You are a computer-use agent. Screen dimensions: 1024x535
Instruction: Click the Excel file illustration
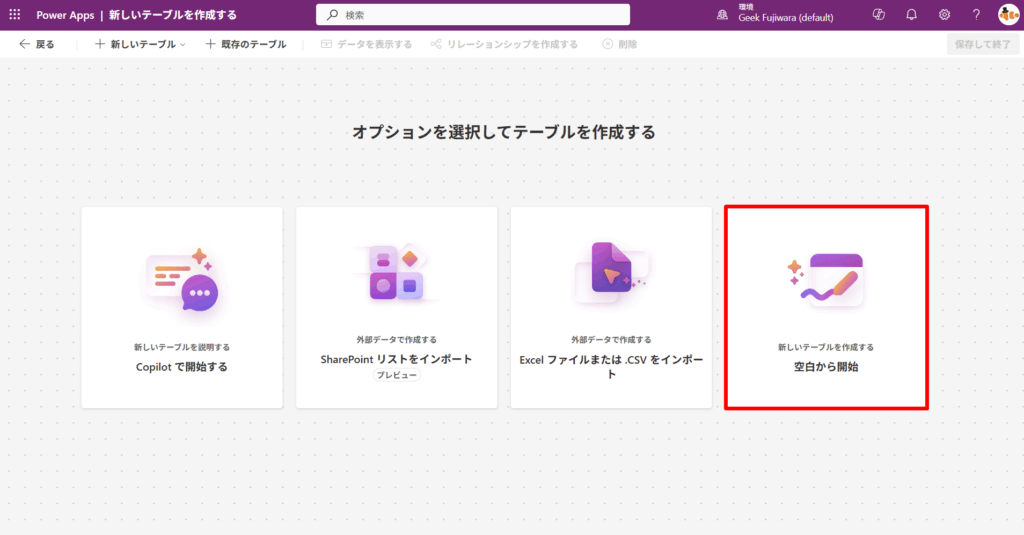click(611, 272)
